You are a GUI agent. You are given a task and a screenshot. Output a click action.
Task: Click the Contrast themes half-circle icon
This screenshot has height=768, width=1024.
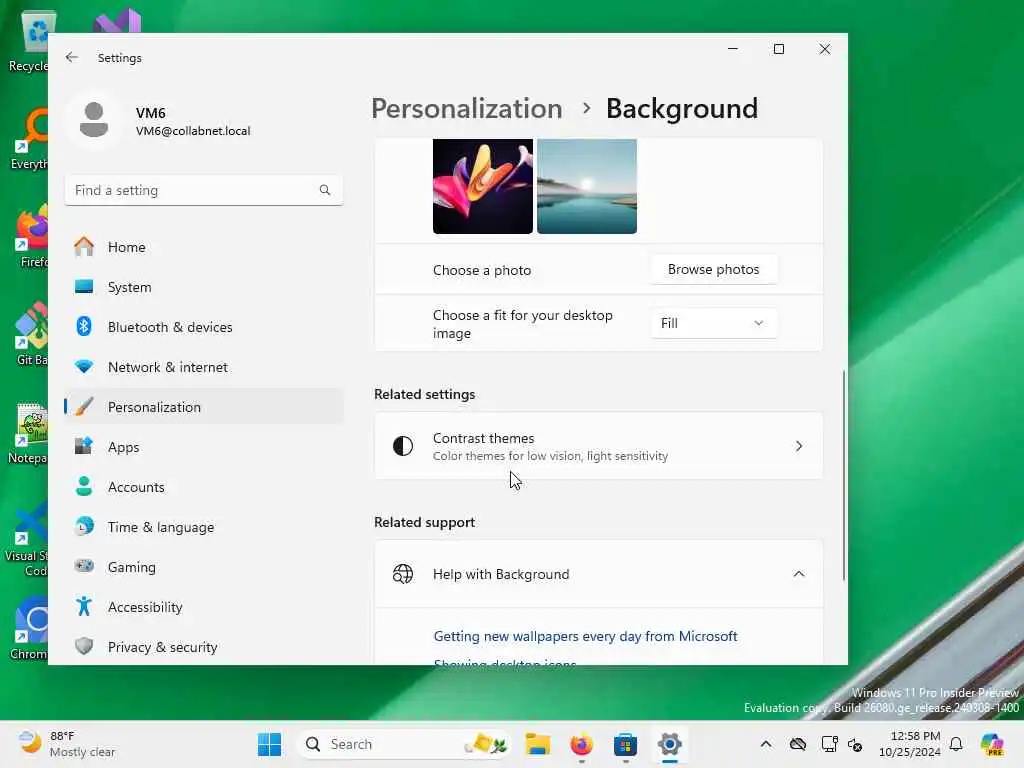tap(403, 447)
